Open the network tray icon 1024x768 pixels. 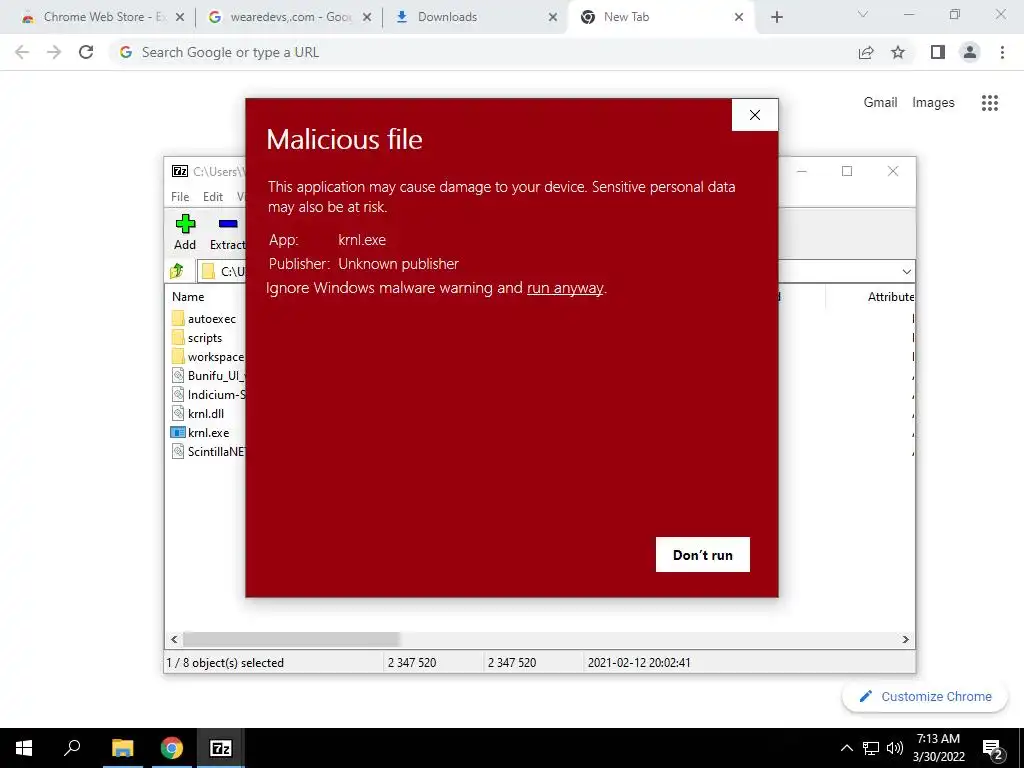point(871,748)
